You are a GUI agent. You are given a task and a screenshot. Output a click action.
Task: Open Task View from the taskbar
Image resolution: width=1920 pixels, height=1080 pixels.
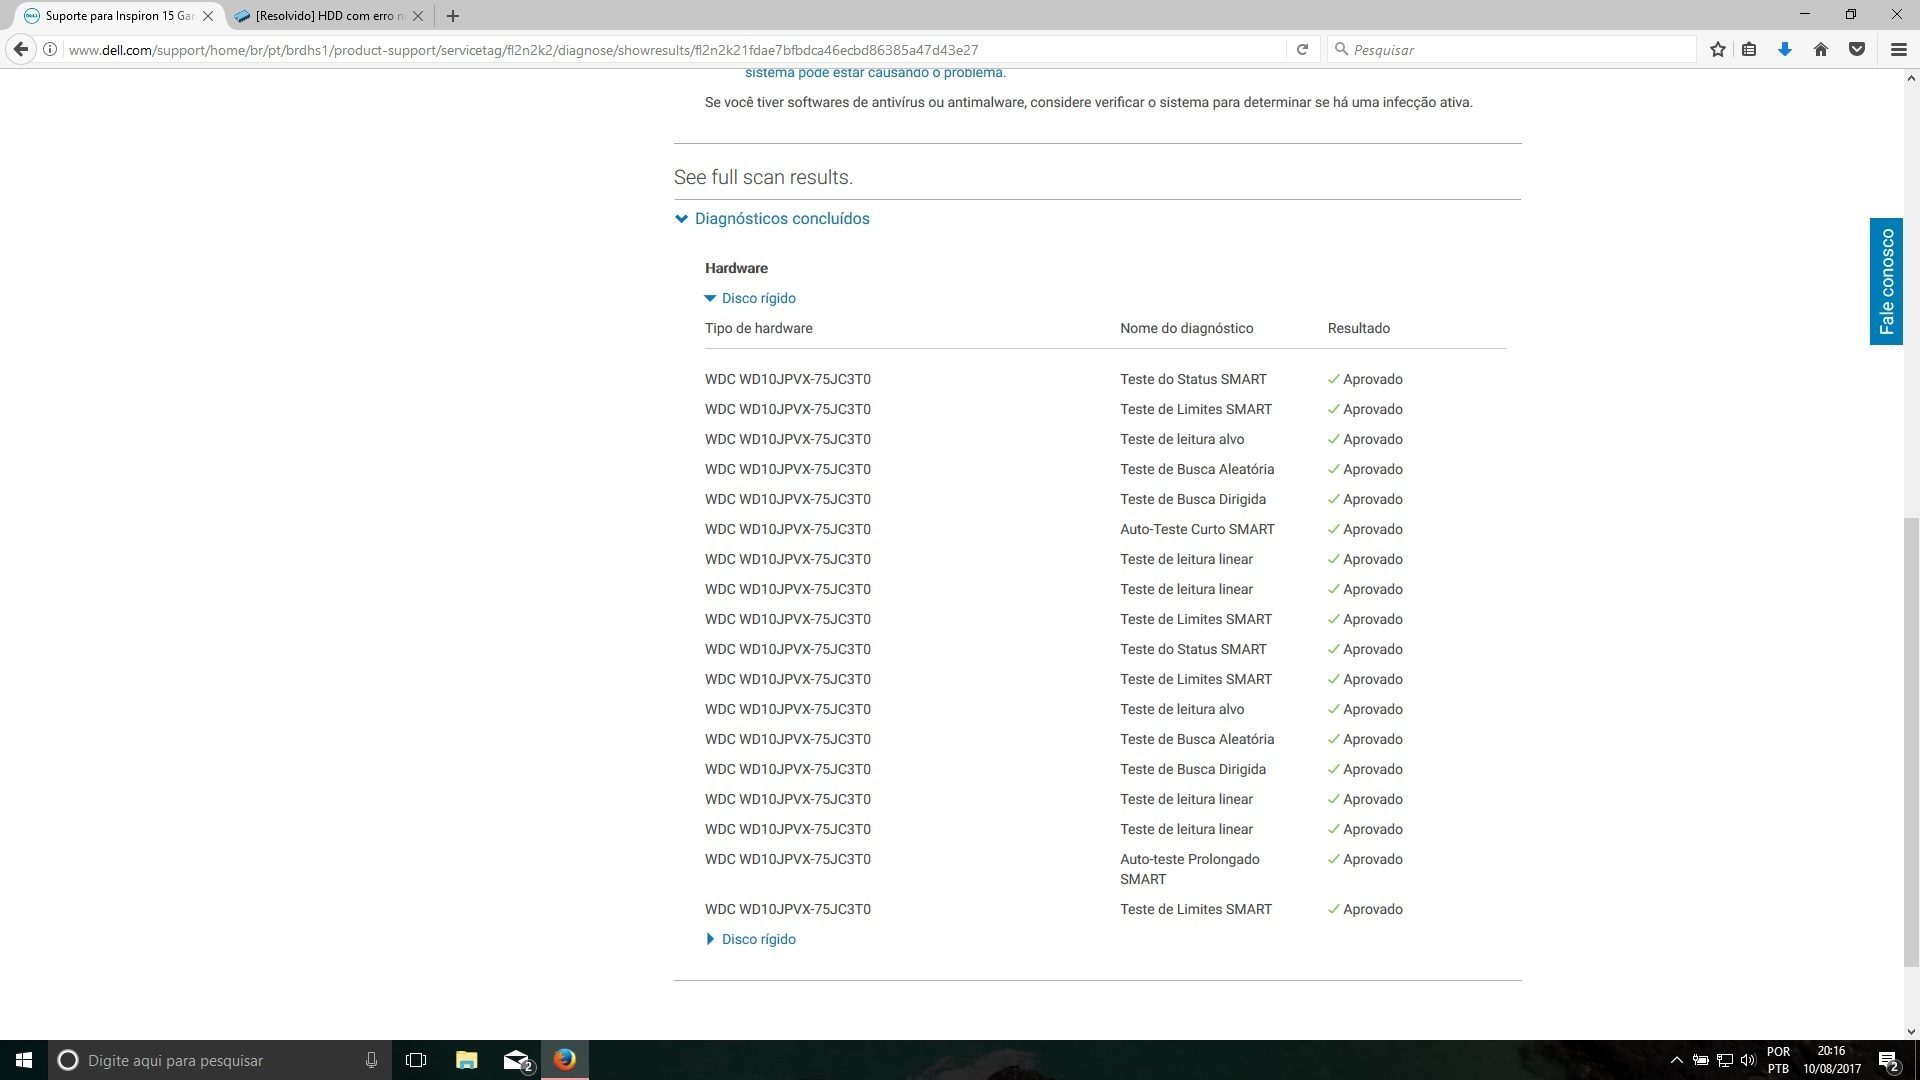(416, 1060)
